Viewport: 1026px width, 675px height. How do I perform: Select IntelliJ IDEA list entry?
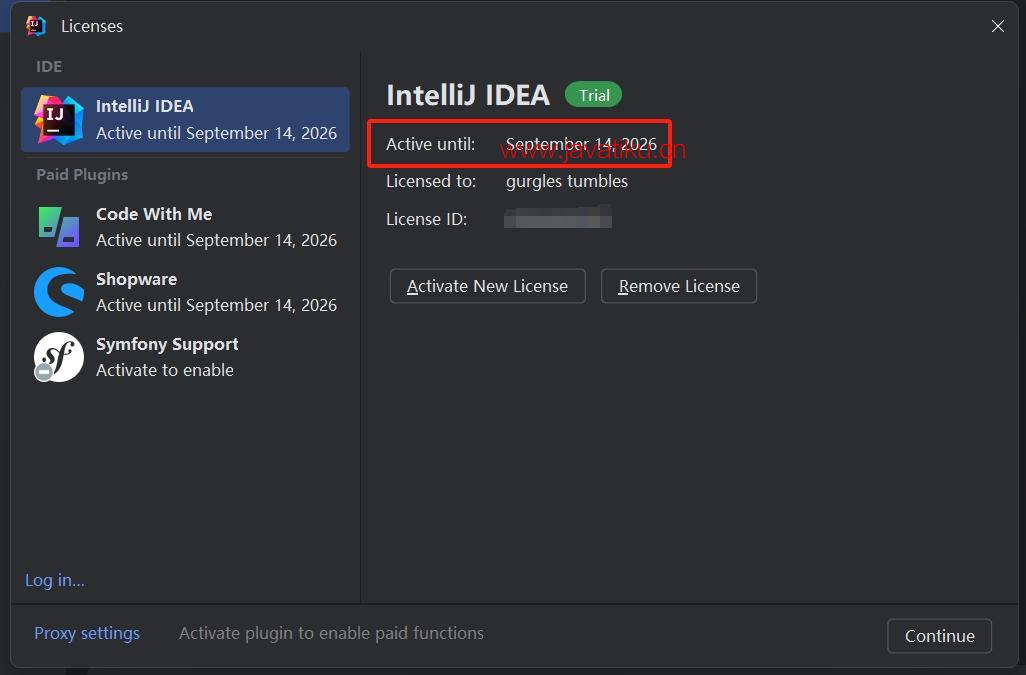tap(185, 120)
